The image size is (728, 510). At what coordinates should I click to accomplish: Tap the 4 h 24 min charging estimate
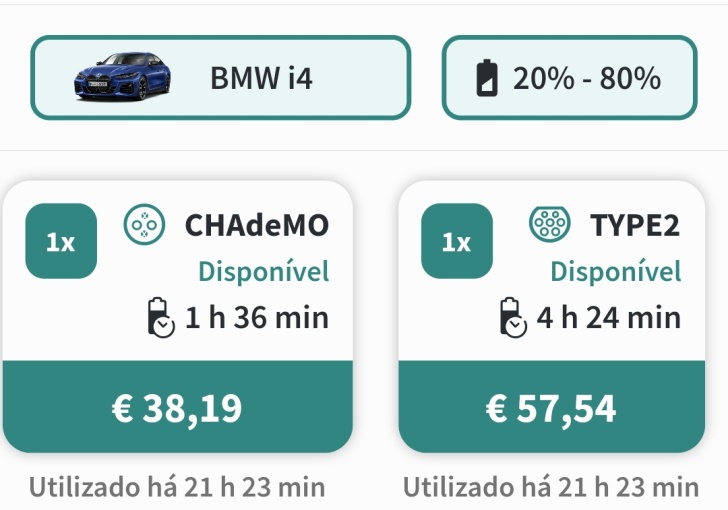(x=609, y=318)
